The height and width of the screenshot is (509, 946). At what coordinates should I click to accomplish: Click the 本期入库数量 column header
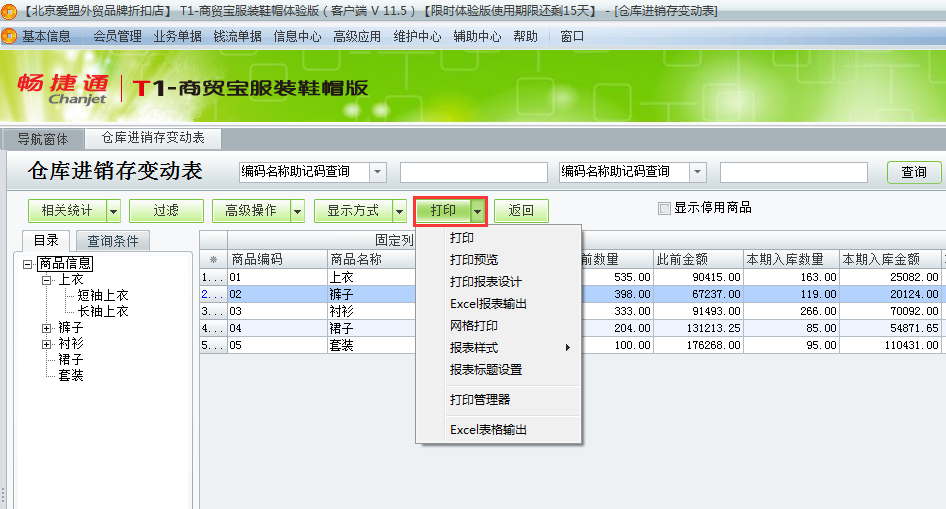point(791,259)
